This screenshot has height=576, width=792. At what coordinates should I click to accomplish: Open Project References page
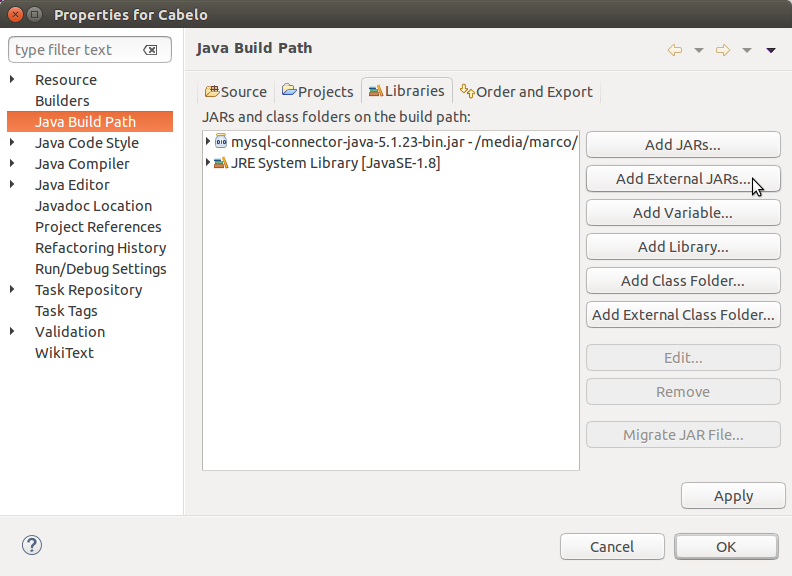98,227
